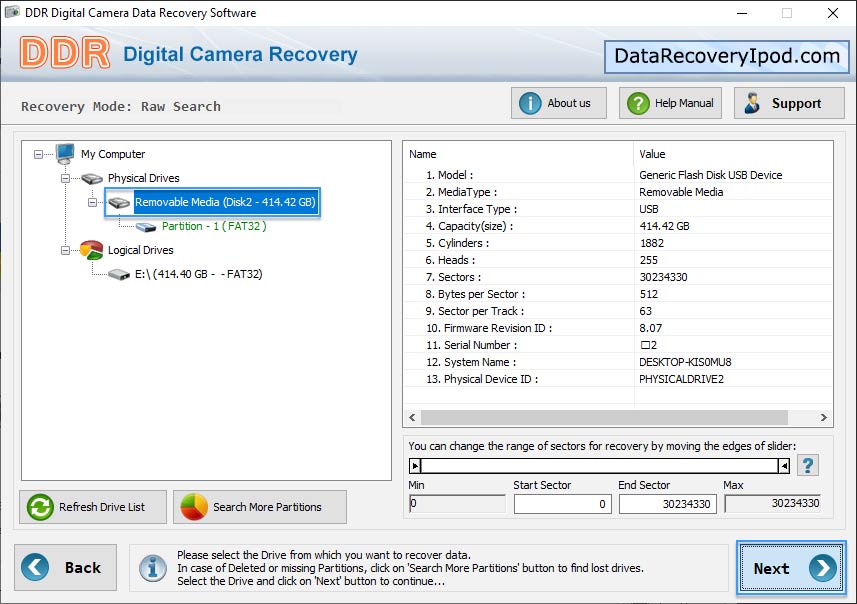Open the Help Manual button

point(670,103)
